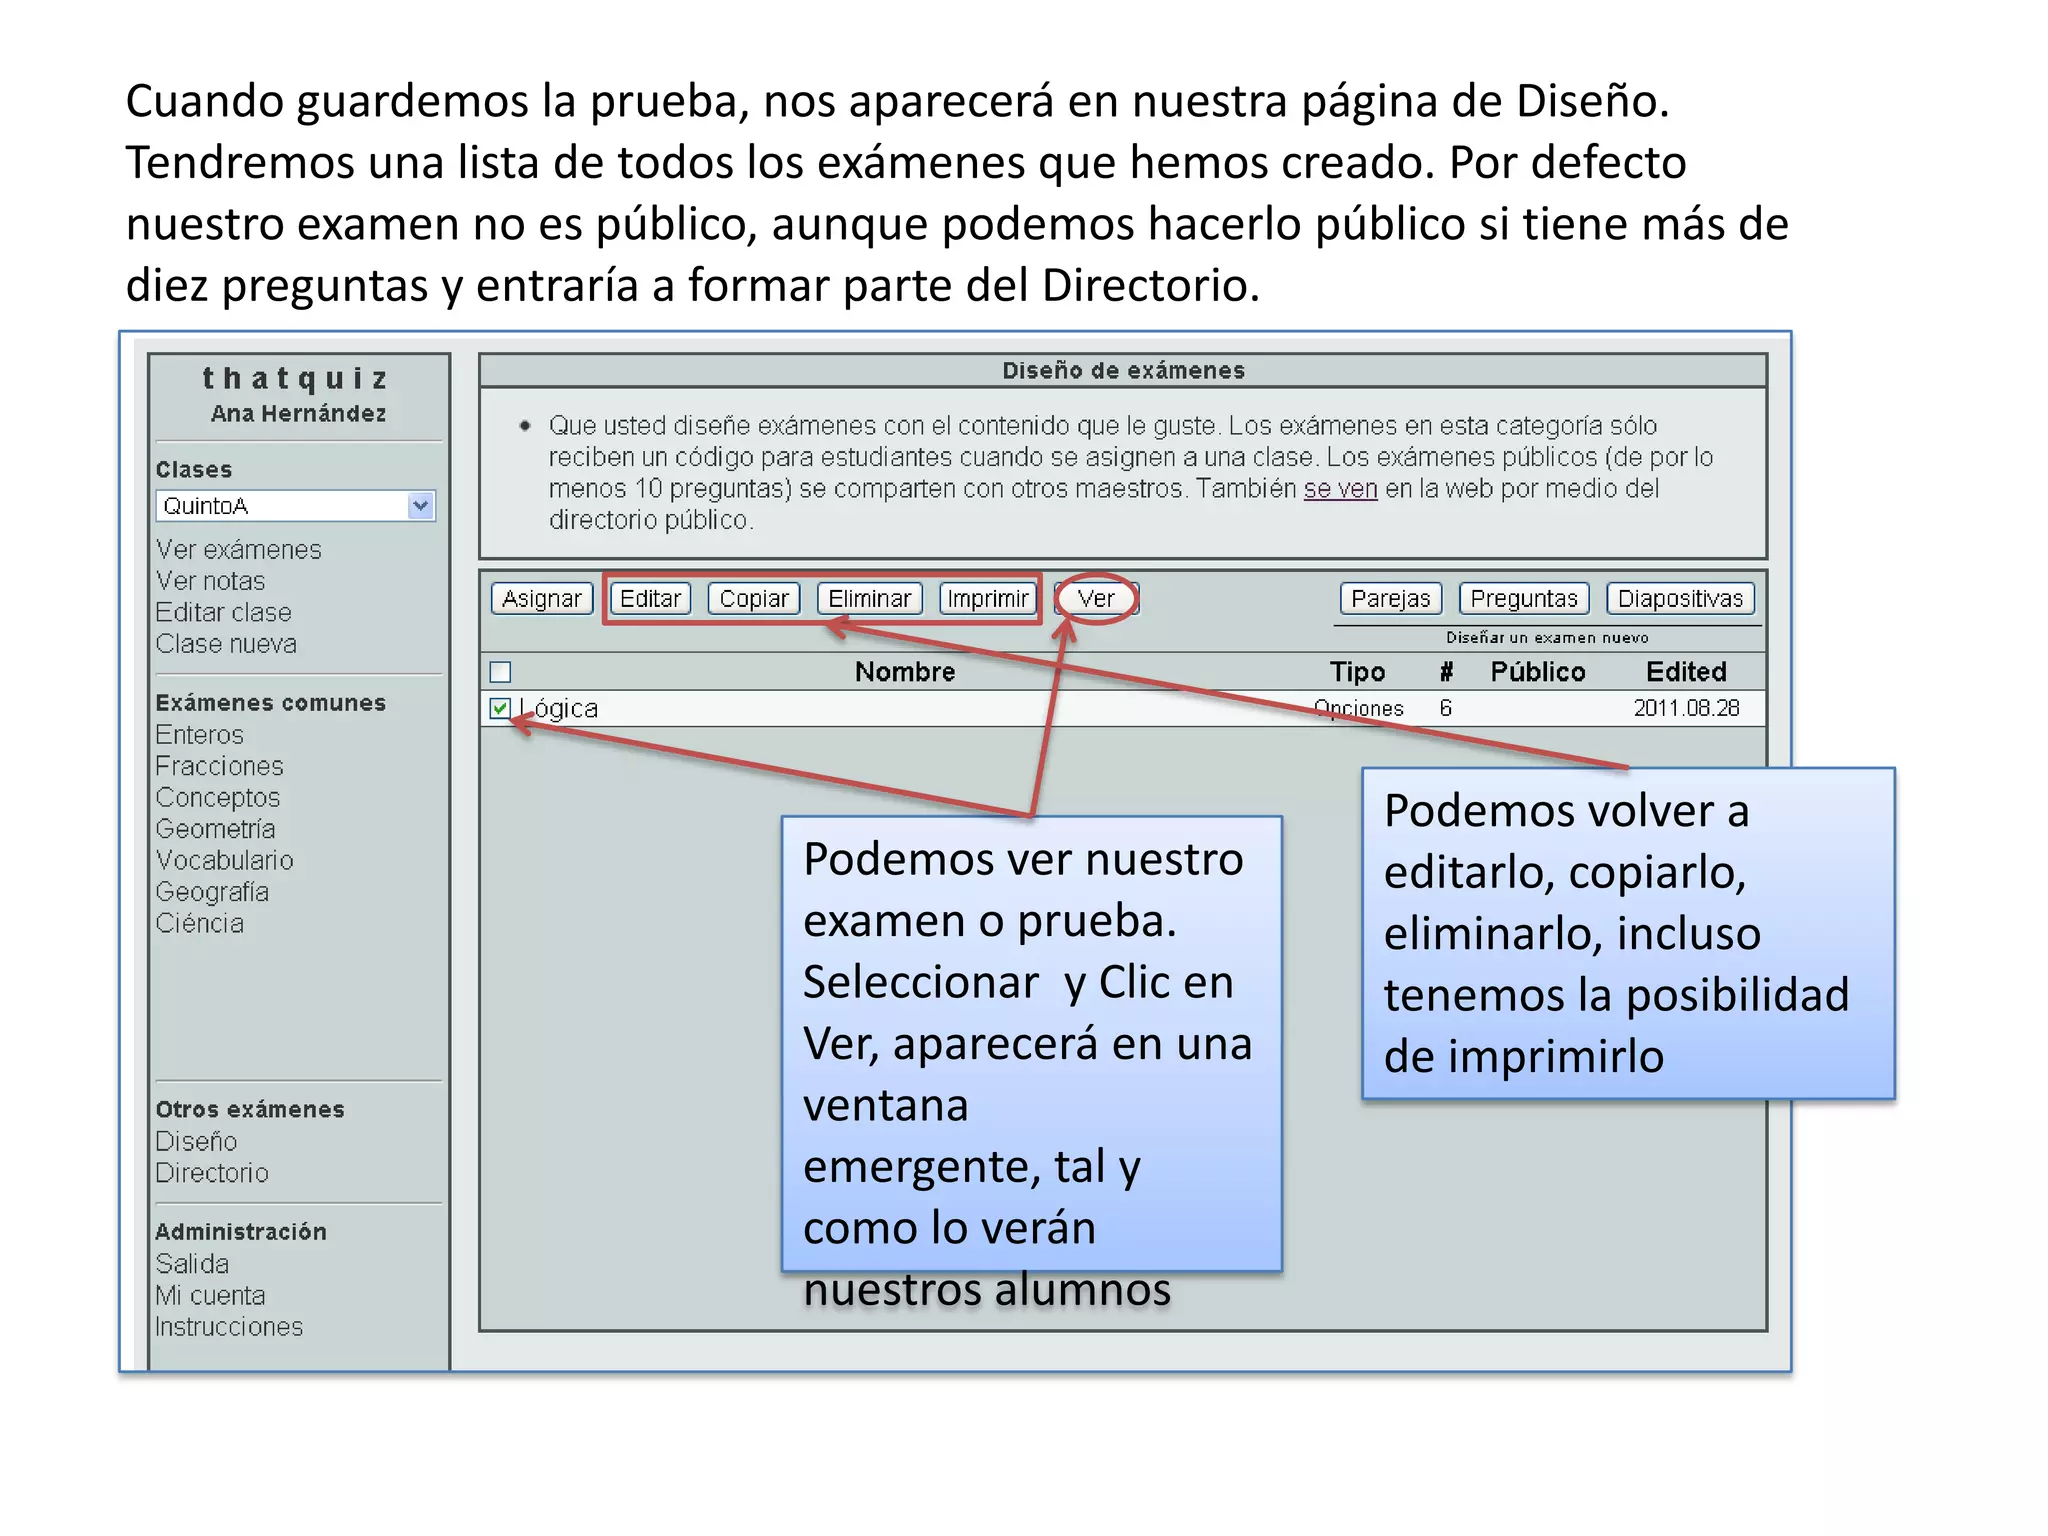Screen dimensions: 2048x1536
Task: Design new Parejas exam
Action: click(x=1391, y=599)
